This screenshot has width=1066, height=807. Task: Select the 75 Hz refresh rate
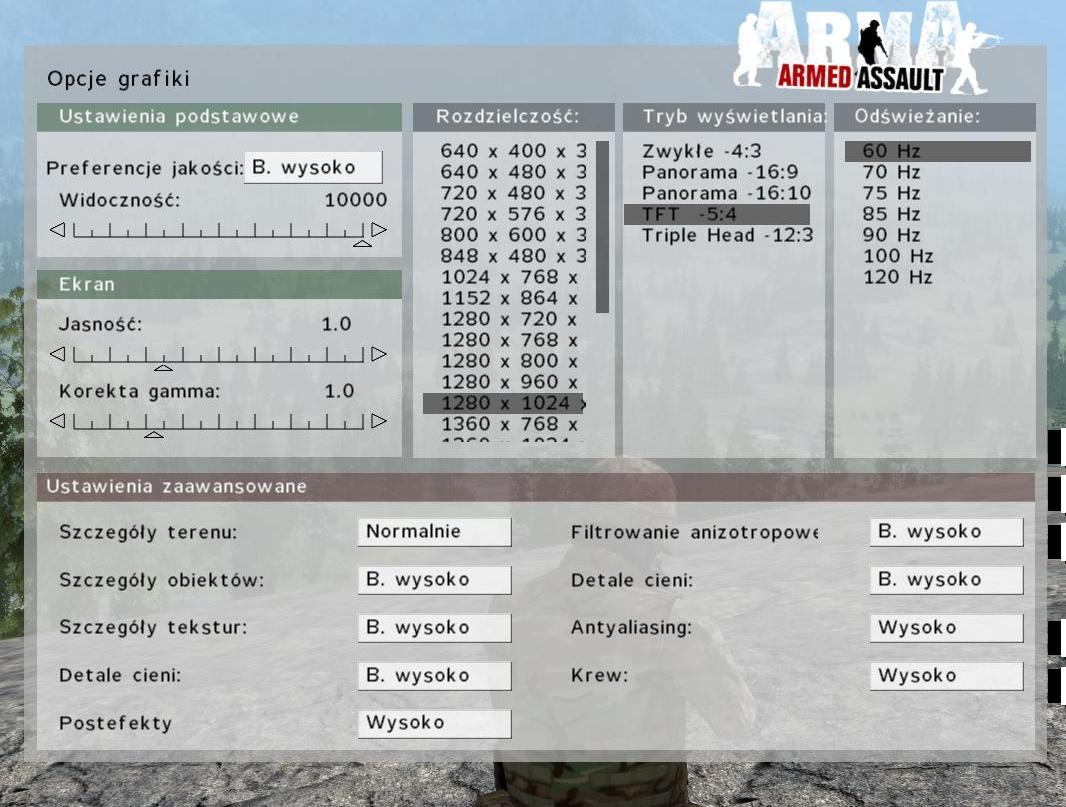click(892, 193)
